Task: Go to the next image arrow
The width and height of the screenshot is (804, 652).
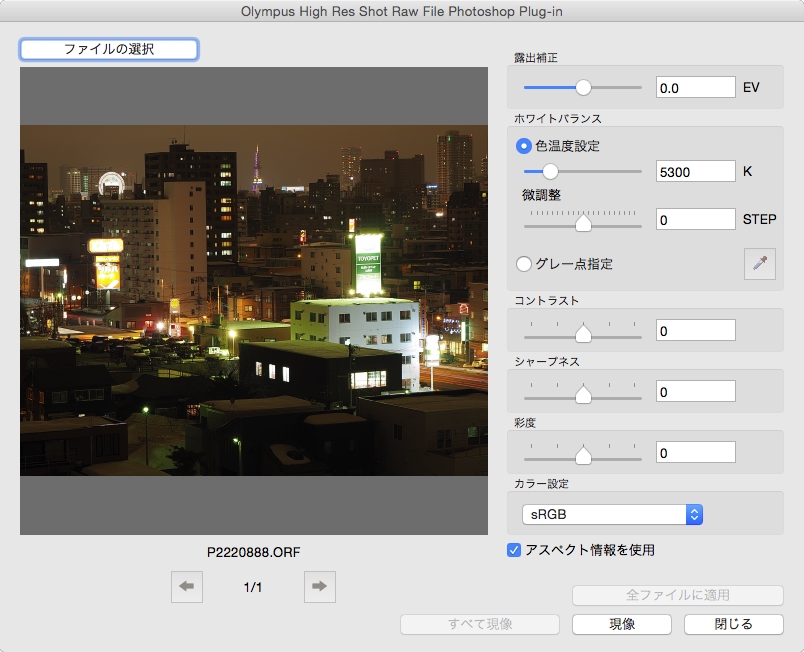Action: 319,587
